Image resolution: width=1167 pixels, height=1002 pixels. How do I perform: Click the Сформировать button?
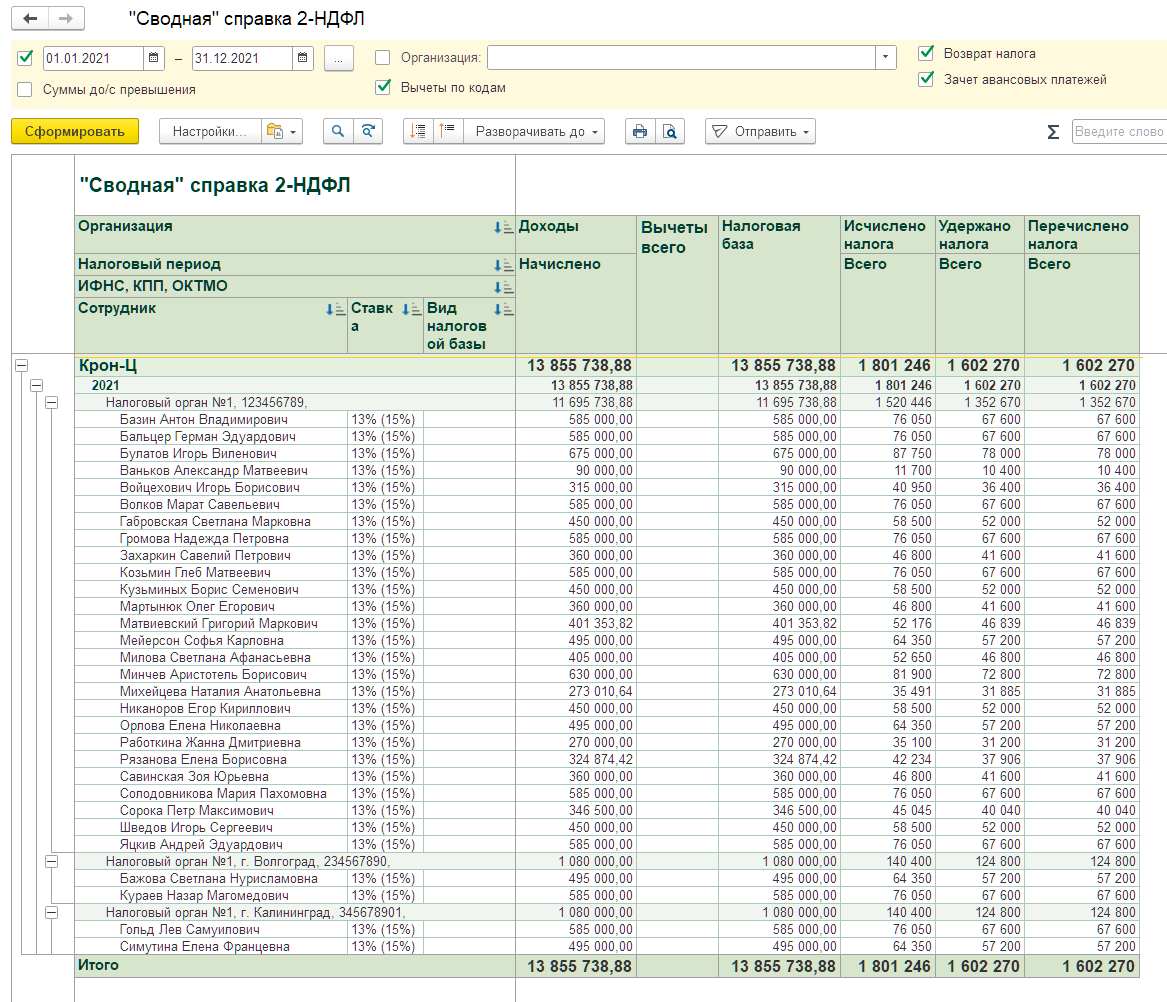(74, 131)
